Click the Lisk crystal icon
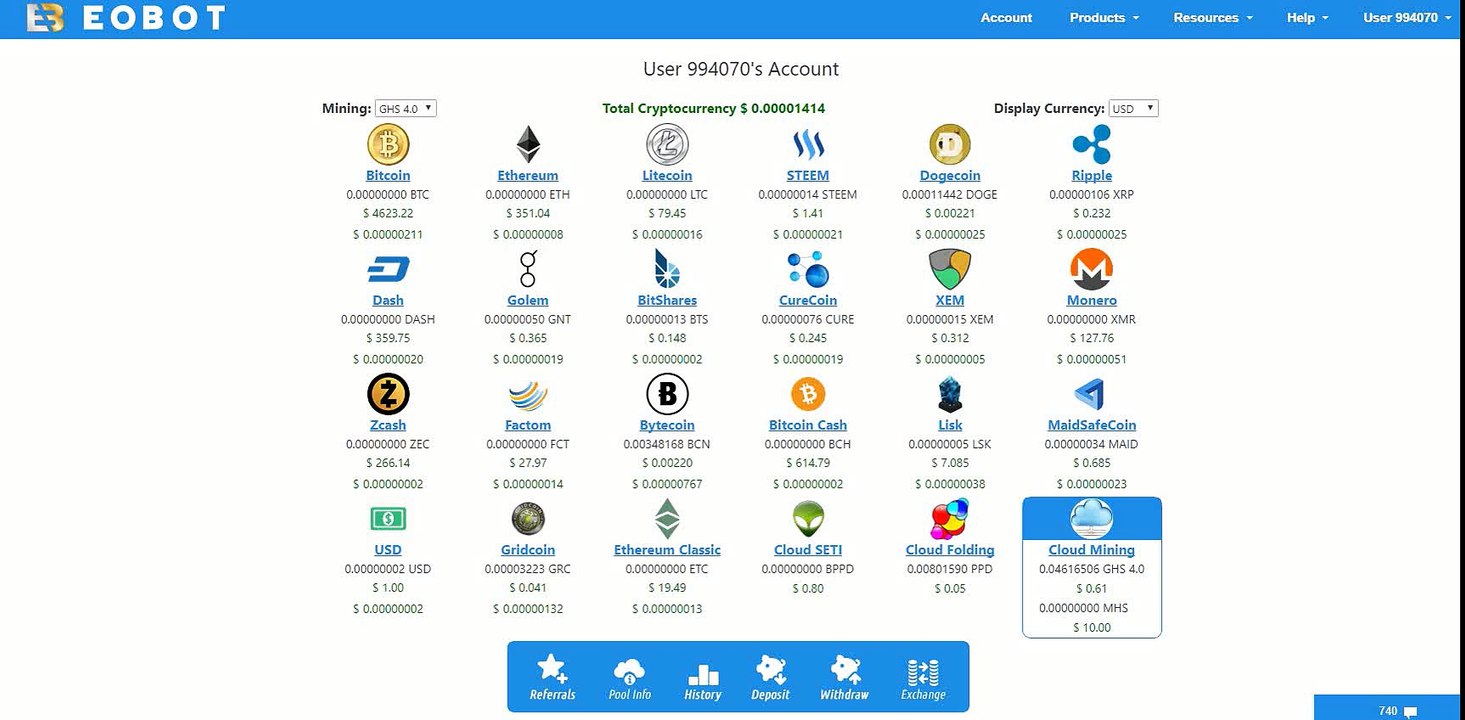Viewport: 1465px width, 720px height. [x=950, y=395]
